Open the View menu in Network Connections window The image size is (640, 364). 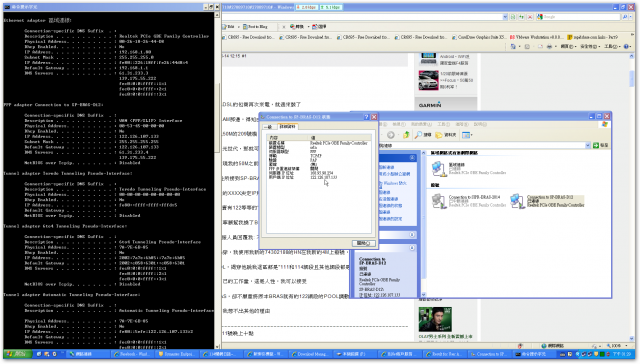[399, 124]
